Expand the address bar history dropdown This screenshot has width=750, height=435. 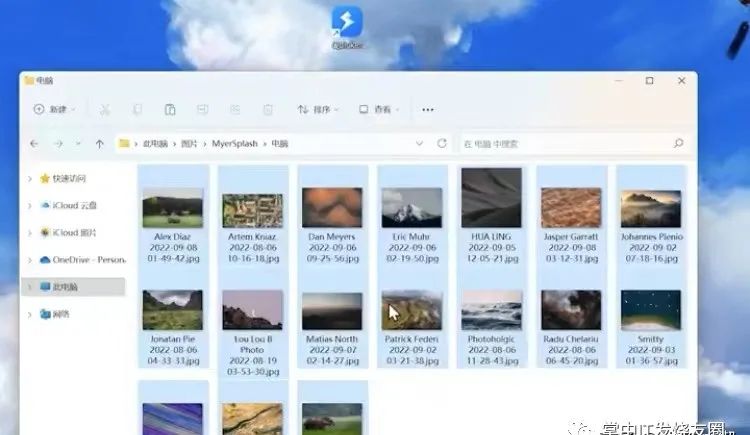click(x=419, y=144)
